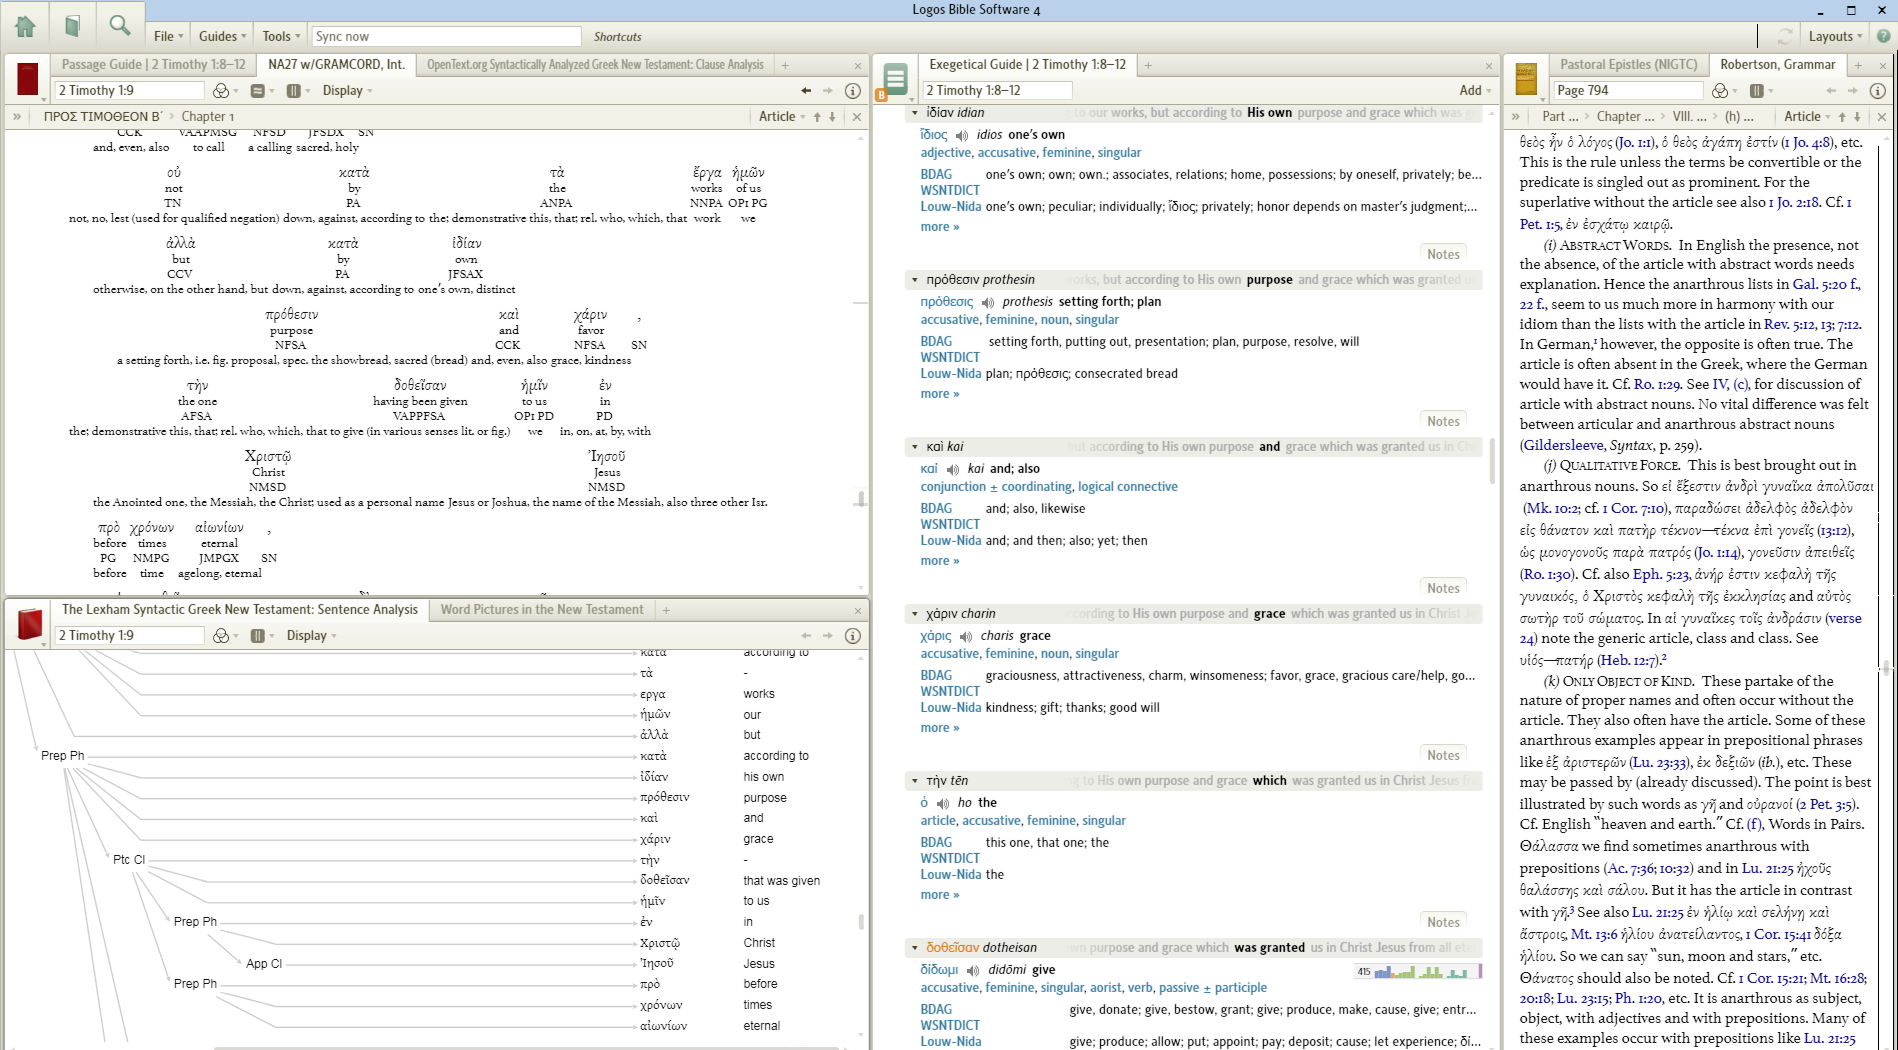Open Article navigation dropdown in NA27 panel
This screenshot has height=1050, width=1898.
782,117
